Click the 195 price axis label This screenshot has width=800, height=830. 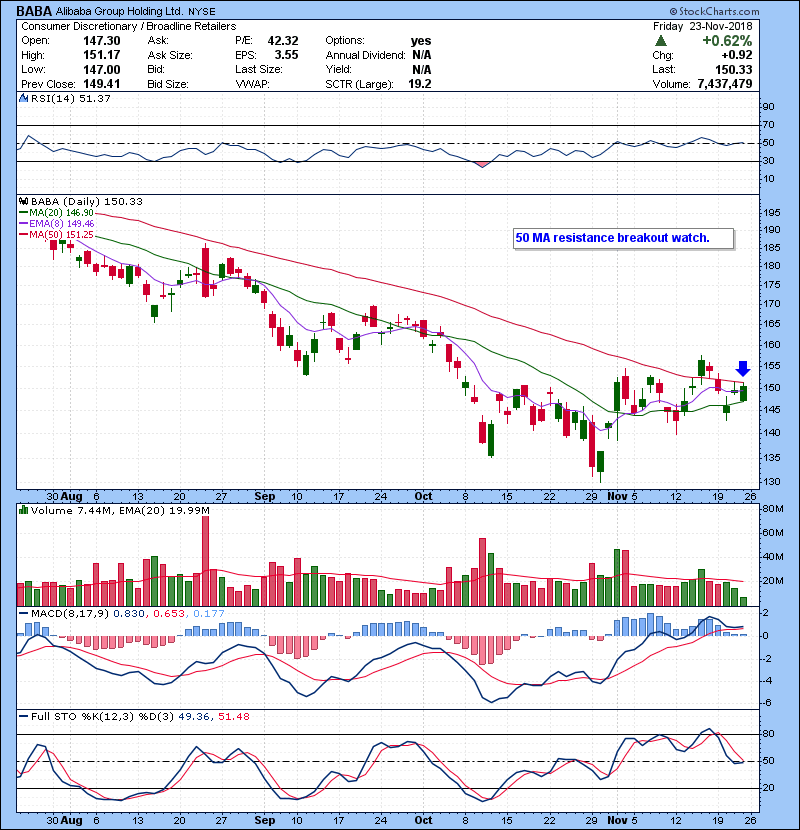tap(772, 213)
